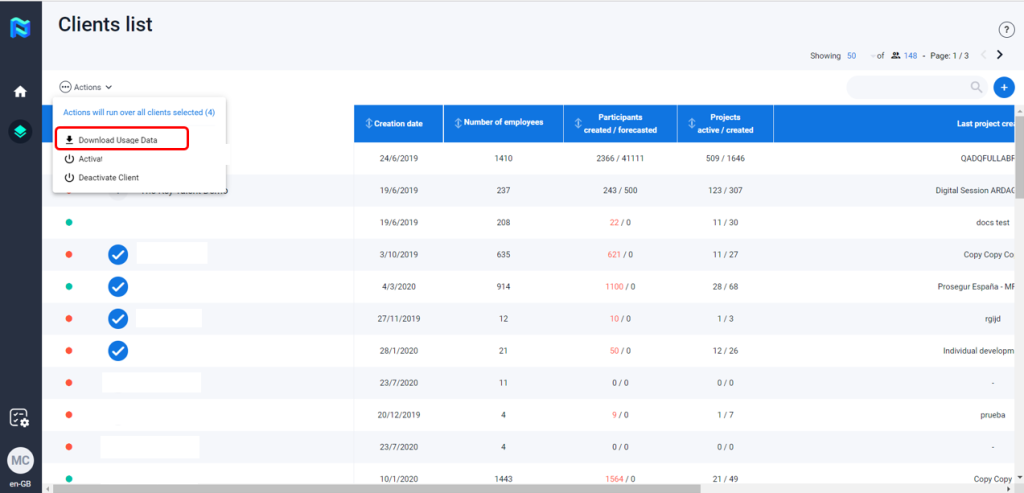Click the search magnifier icon
This screenshot has width=1024, height=493.
[976, 88]
